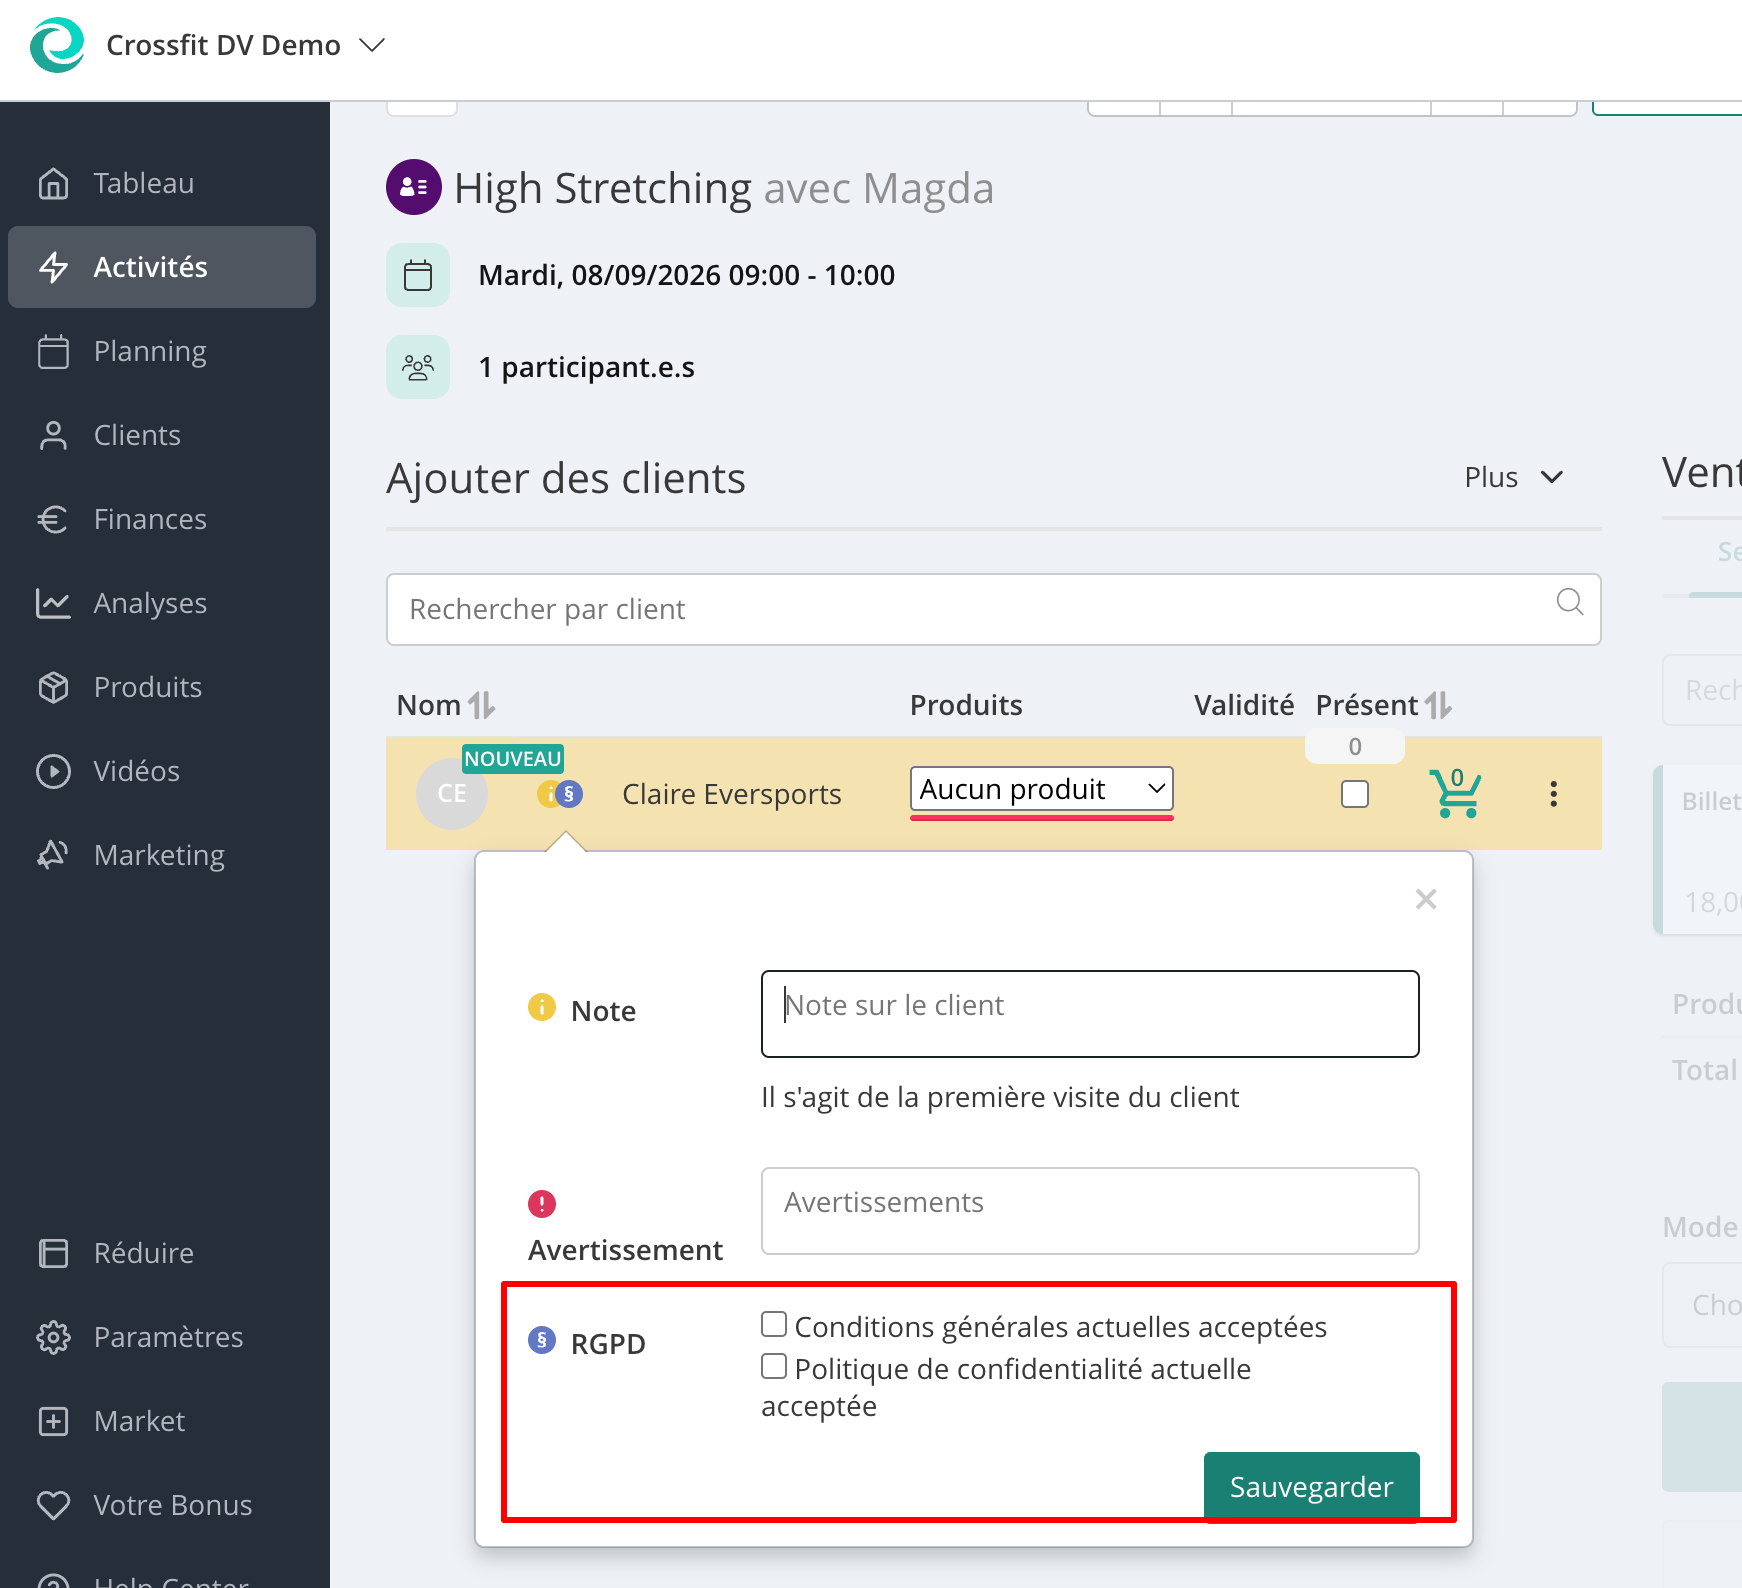Click the Avertissements input field
The width and height of the screenshot is (1742, 1588).
1090,1211
